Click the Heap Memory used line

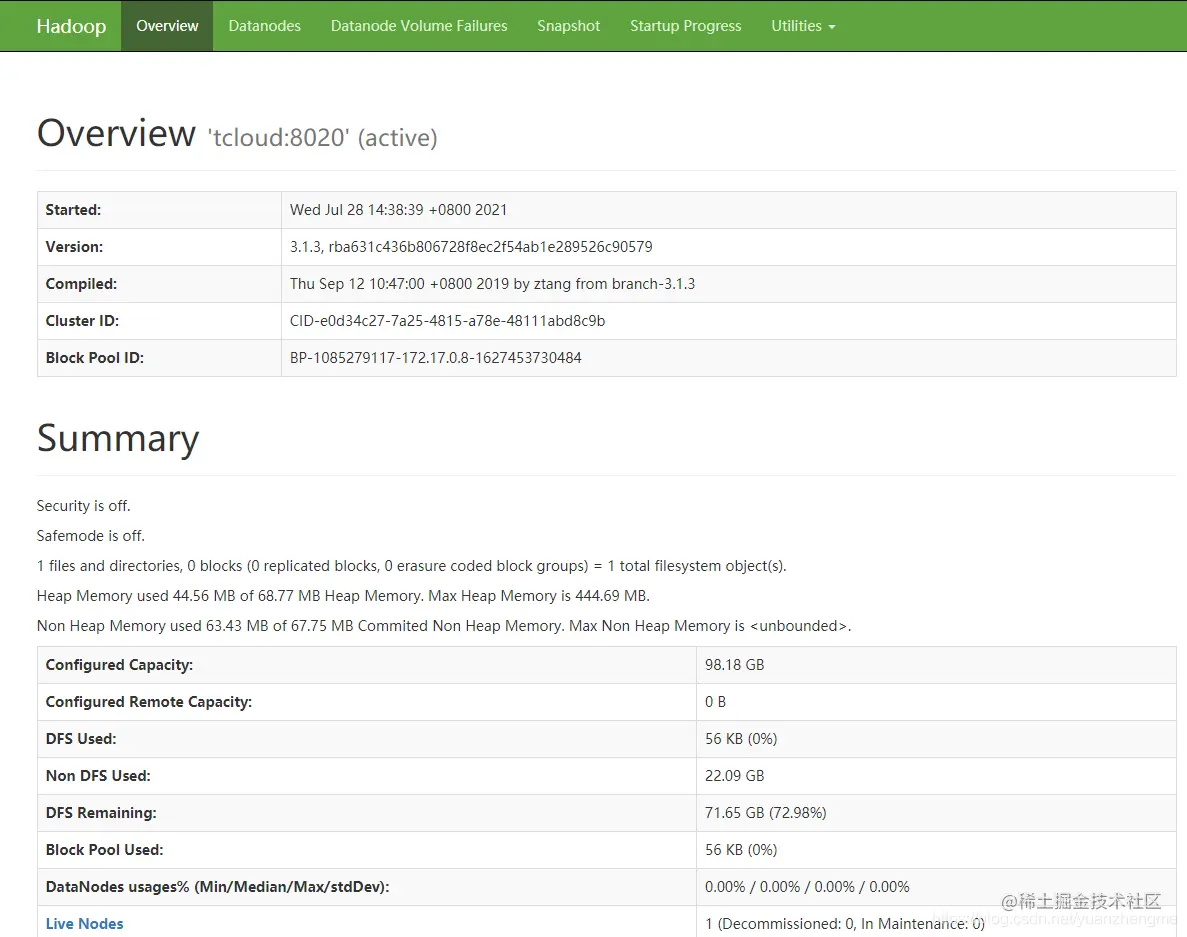click(x=343, y=596)
